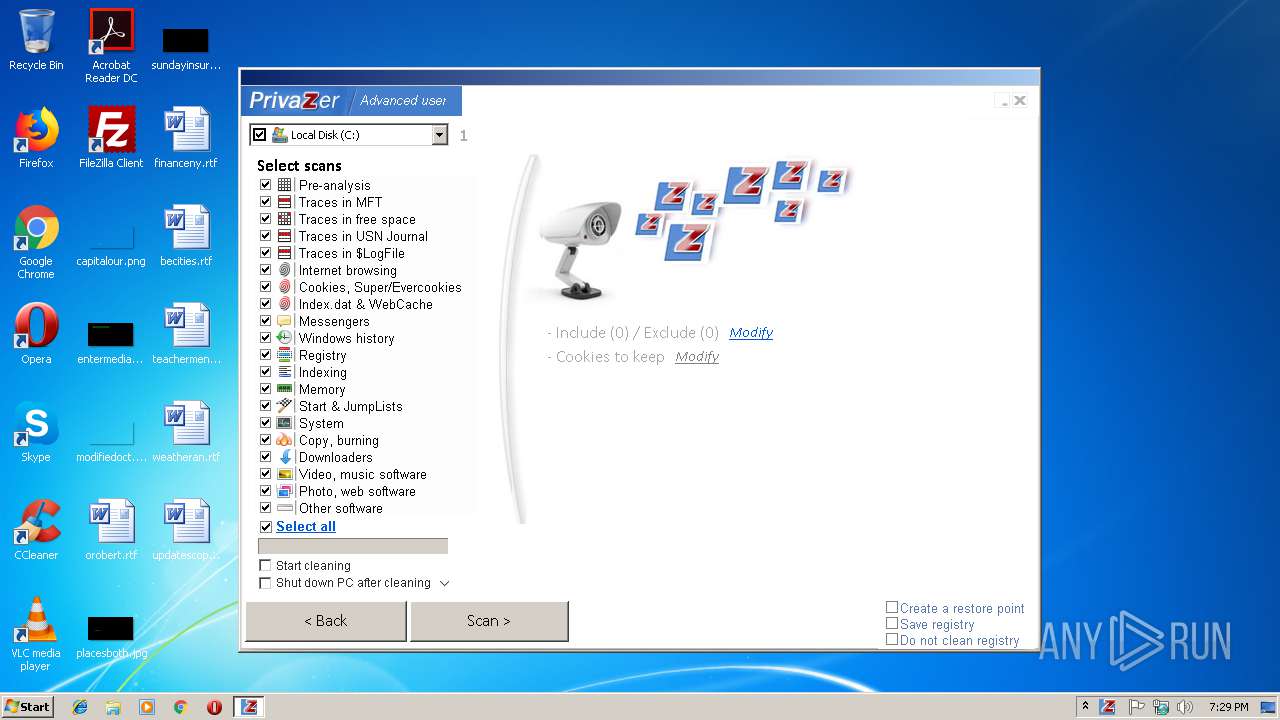Open FileZilla Client desktop shortcut

point(111,139)
